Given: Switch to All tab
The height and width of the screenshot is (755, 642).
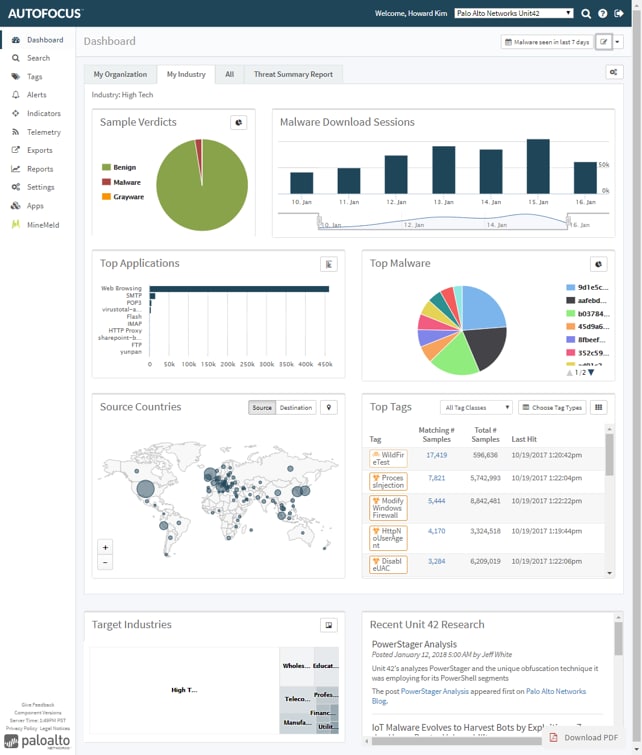Looking at the screenshot, I should click(x=229, y=75).
